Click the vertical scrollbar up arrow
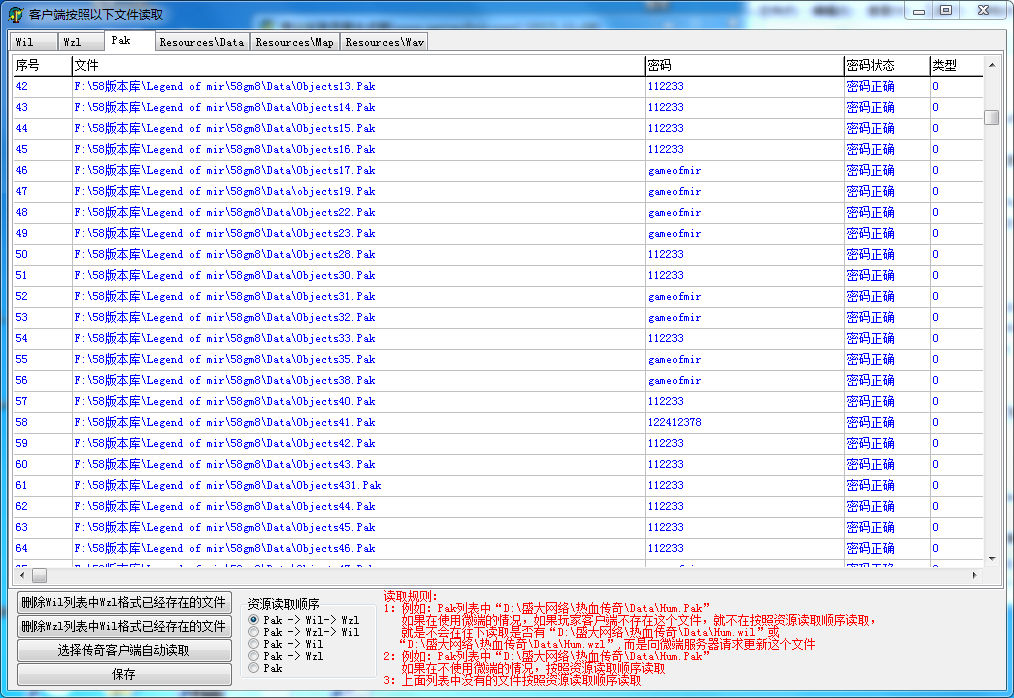 [992, 66]
